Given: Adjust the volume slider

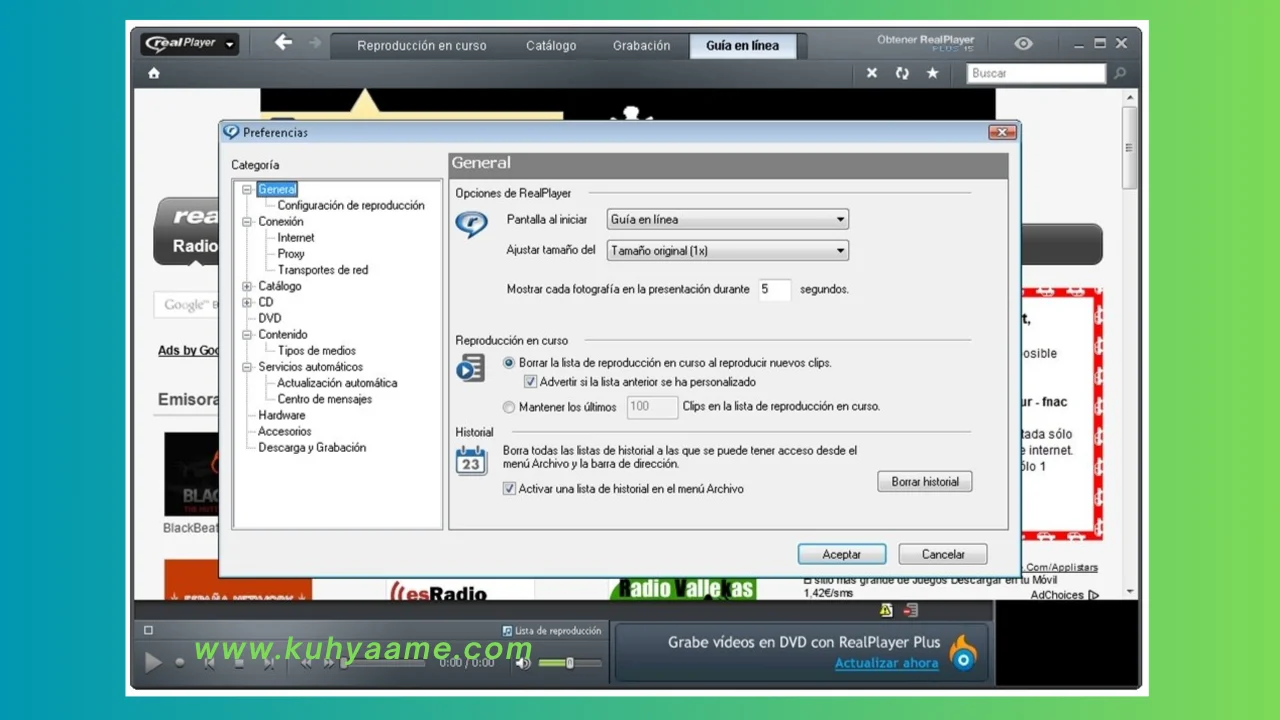Looking at the screenshot, I should pyautogui.click(x=570, y=663).
